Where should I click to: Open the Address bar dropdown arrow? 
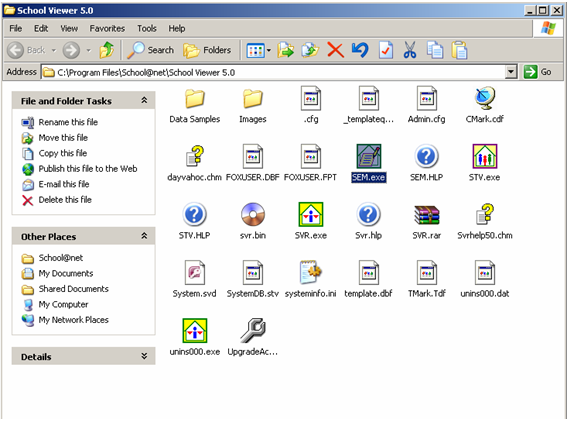tap(511, 72)
